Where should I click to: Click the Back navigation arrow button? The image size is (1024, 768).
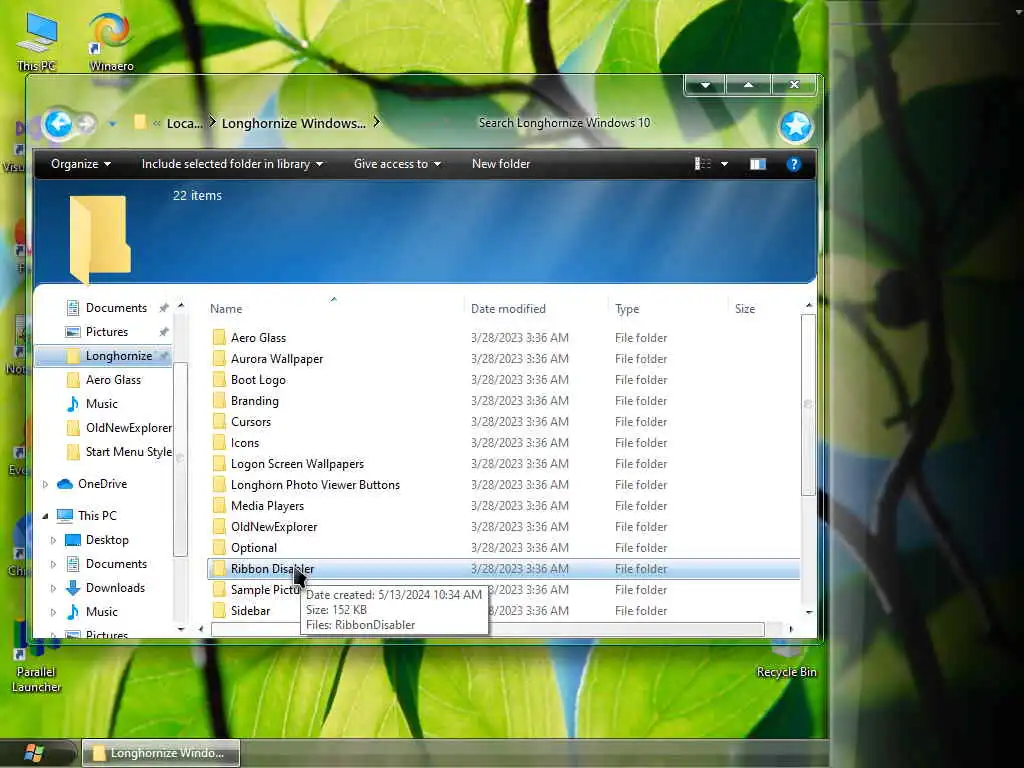pyautogui.click(x=58, y=123)
